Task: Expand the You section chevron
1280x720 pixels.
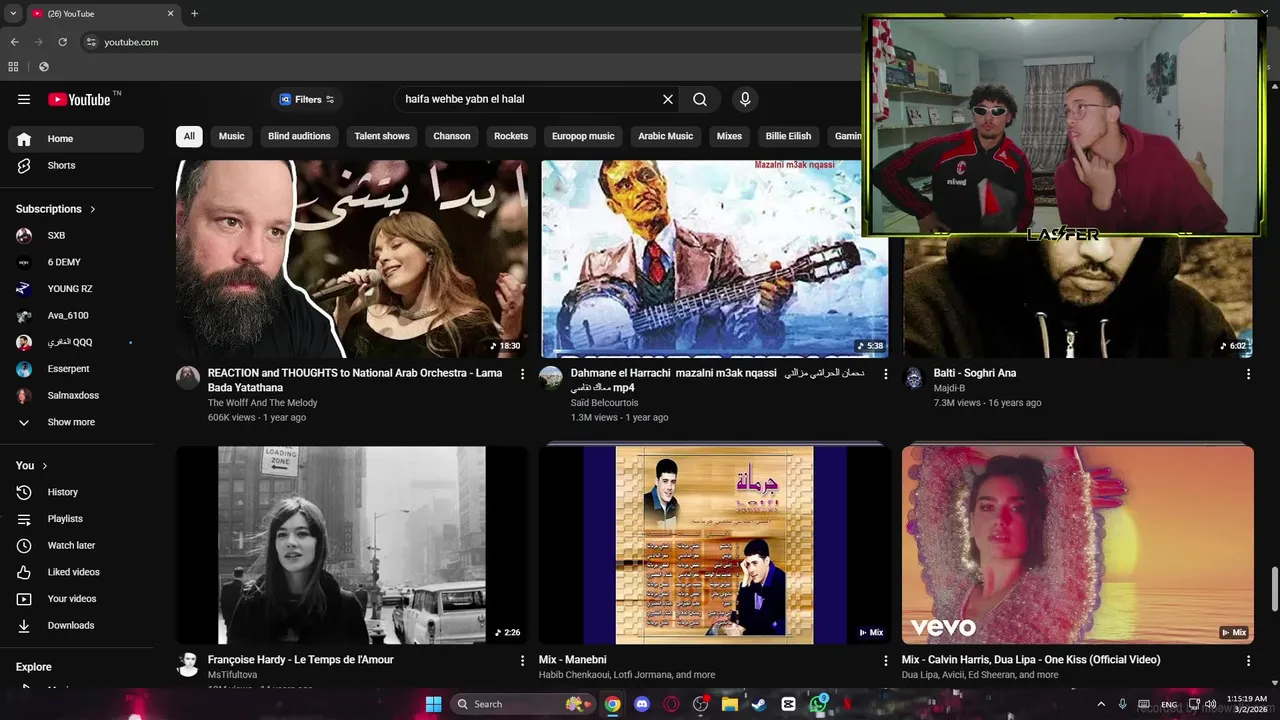Action: (45, 466)
